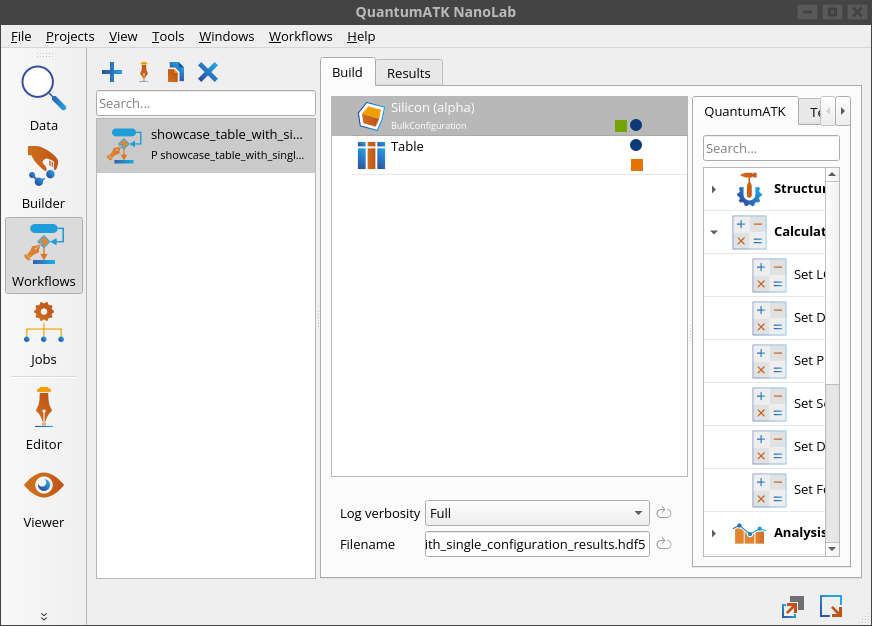The width and height of the screenshot is (872, 626).
Task: Open the Help menu
Action: pos(361,37)
